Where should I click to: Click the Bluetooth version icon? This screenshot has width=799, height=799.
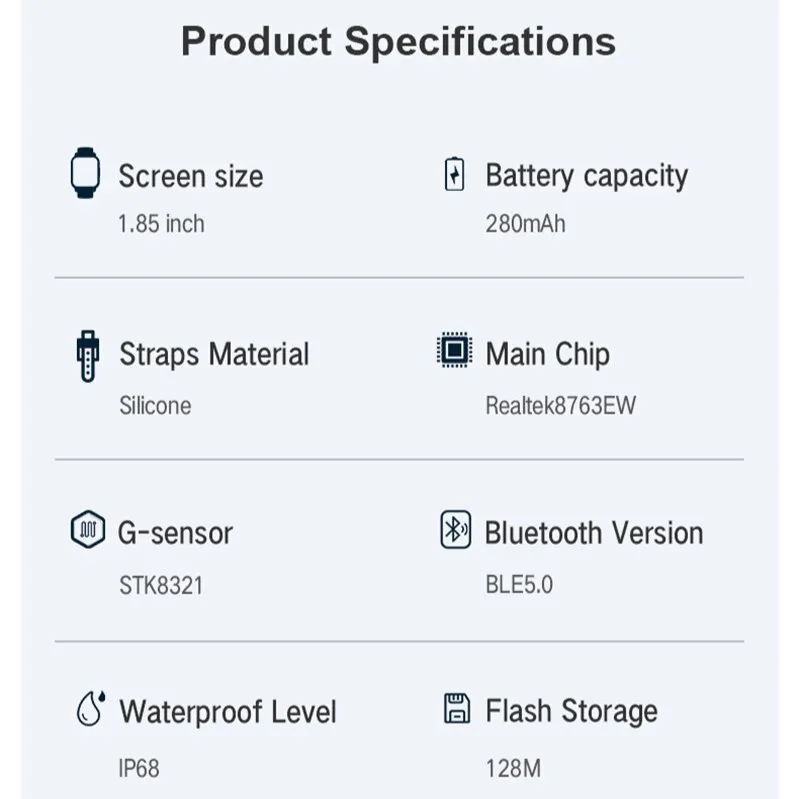455,530
